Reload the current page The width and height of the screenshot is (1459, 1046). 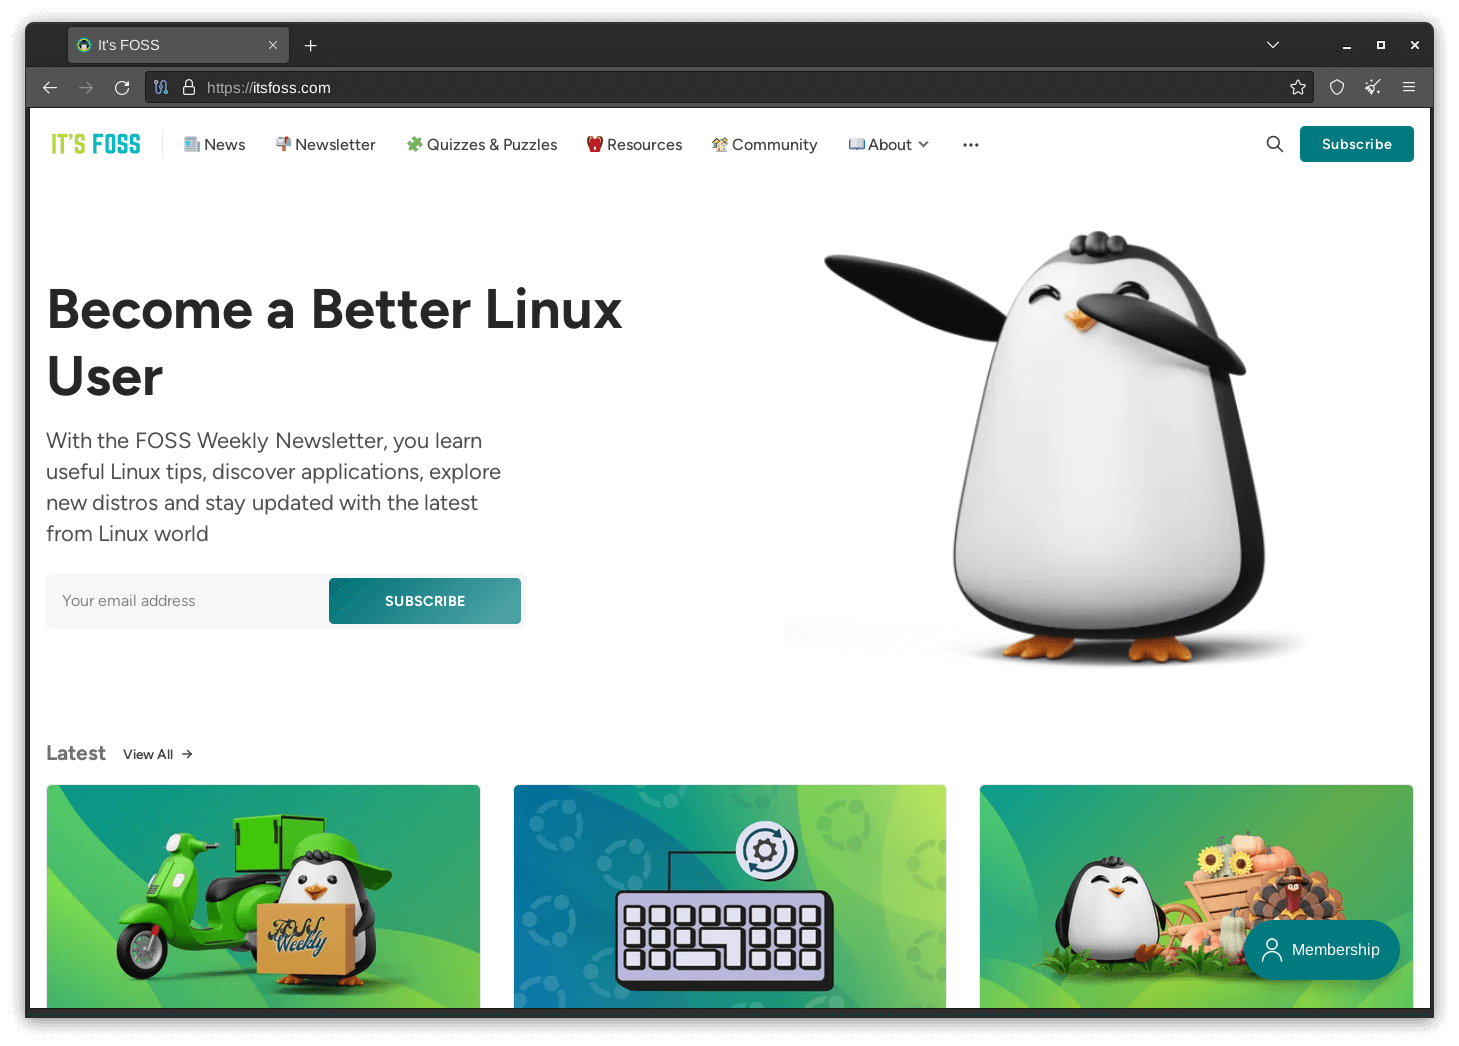pos(122,87)
